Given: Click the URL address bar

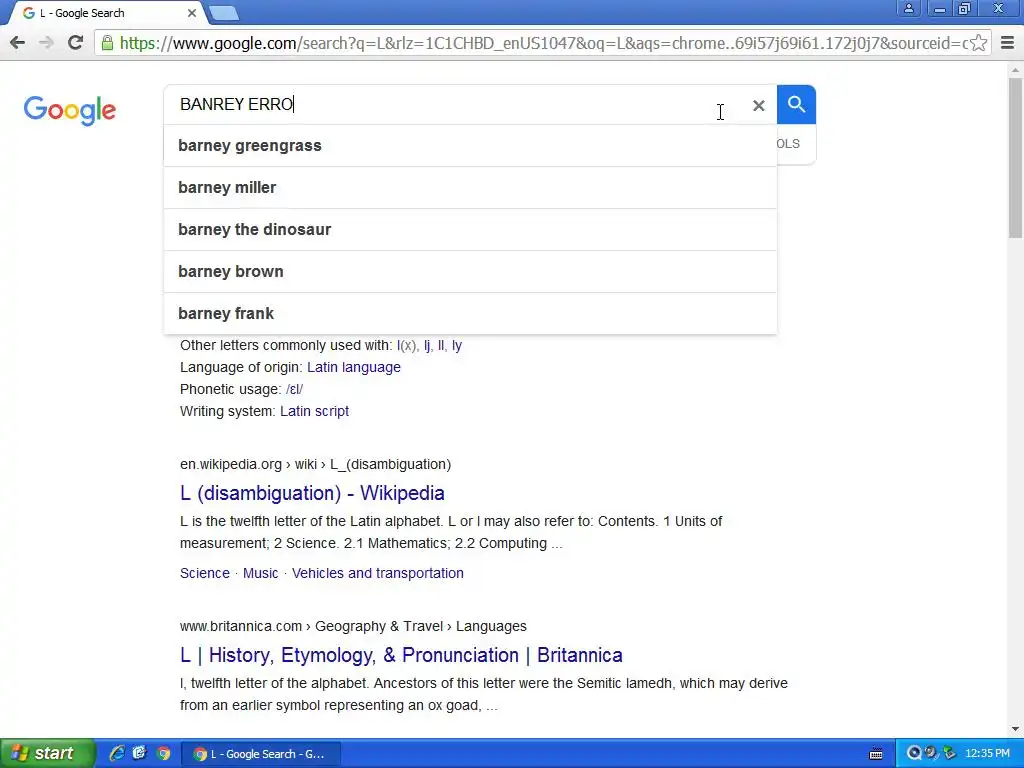Looking at the screenshot, I should (x=542, y=43).
